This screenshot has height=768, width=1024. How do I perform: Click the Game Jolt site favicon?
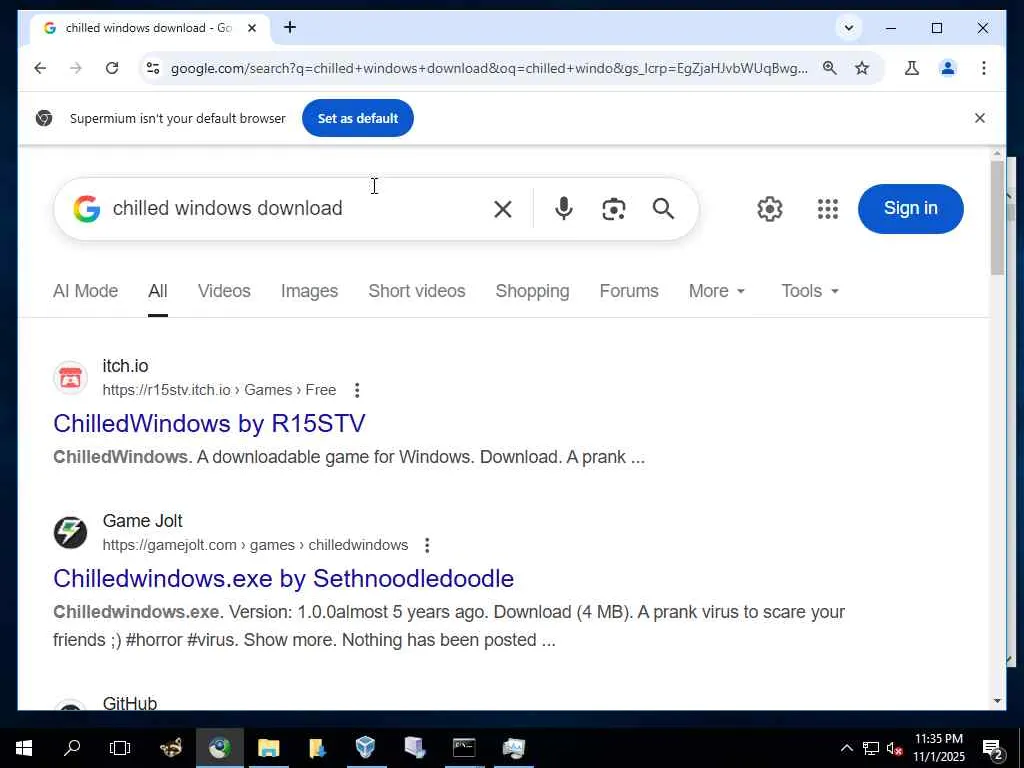(x=70, y=533)
